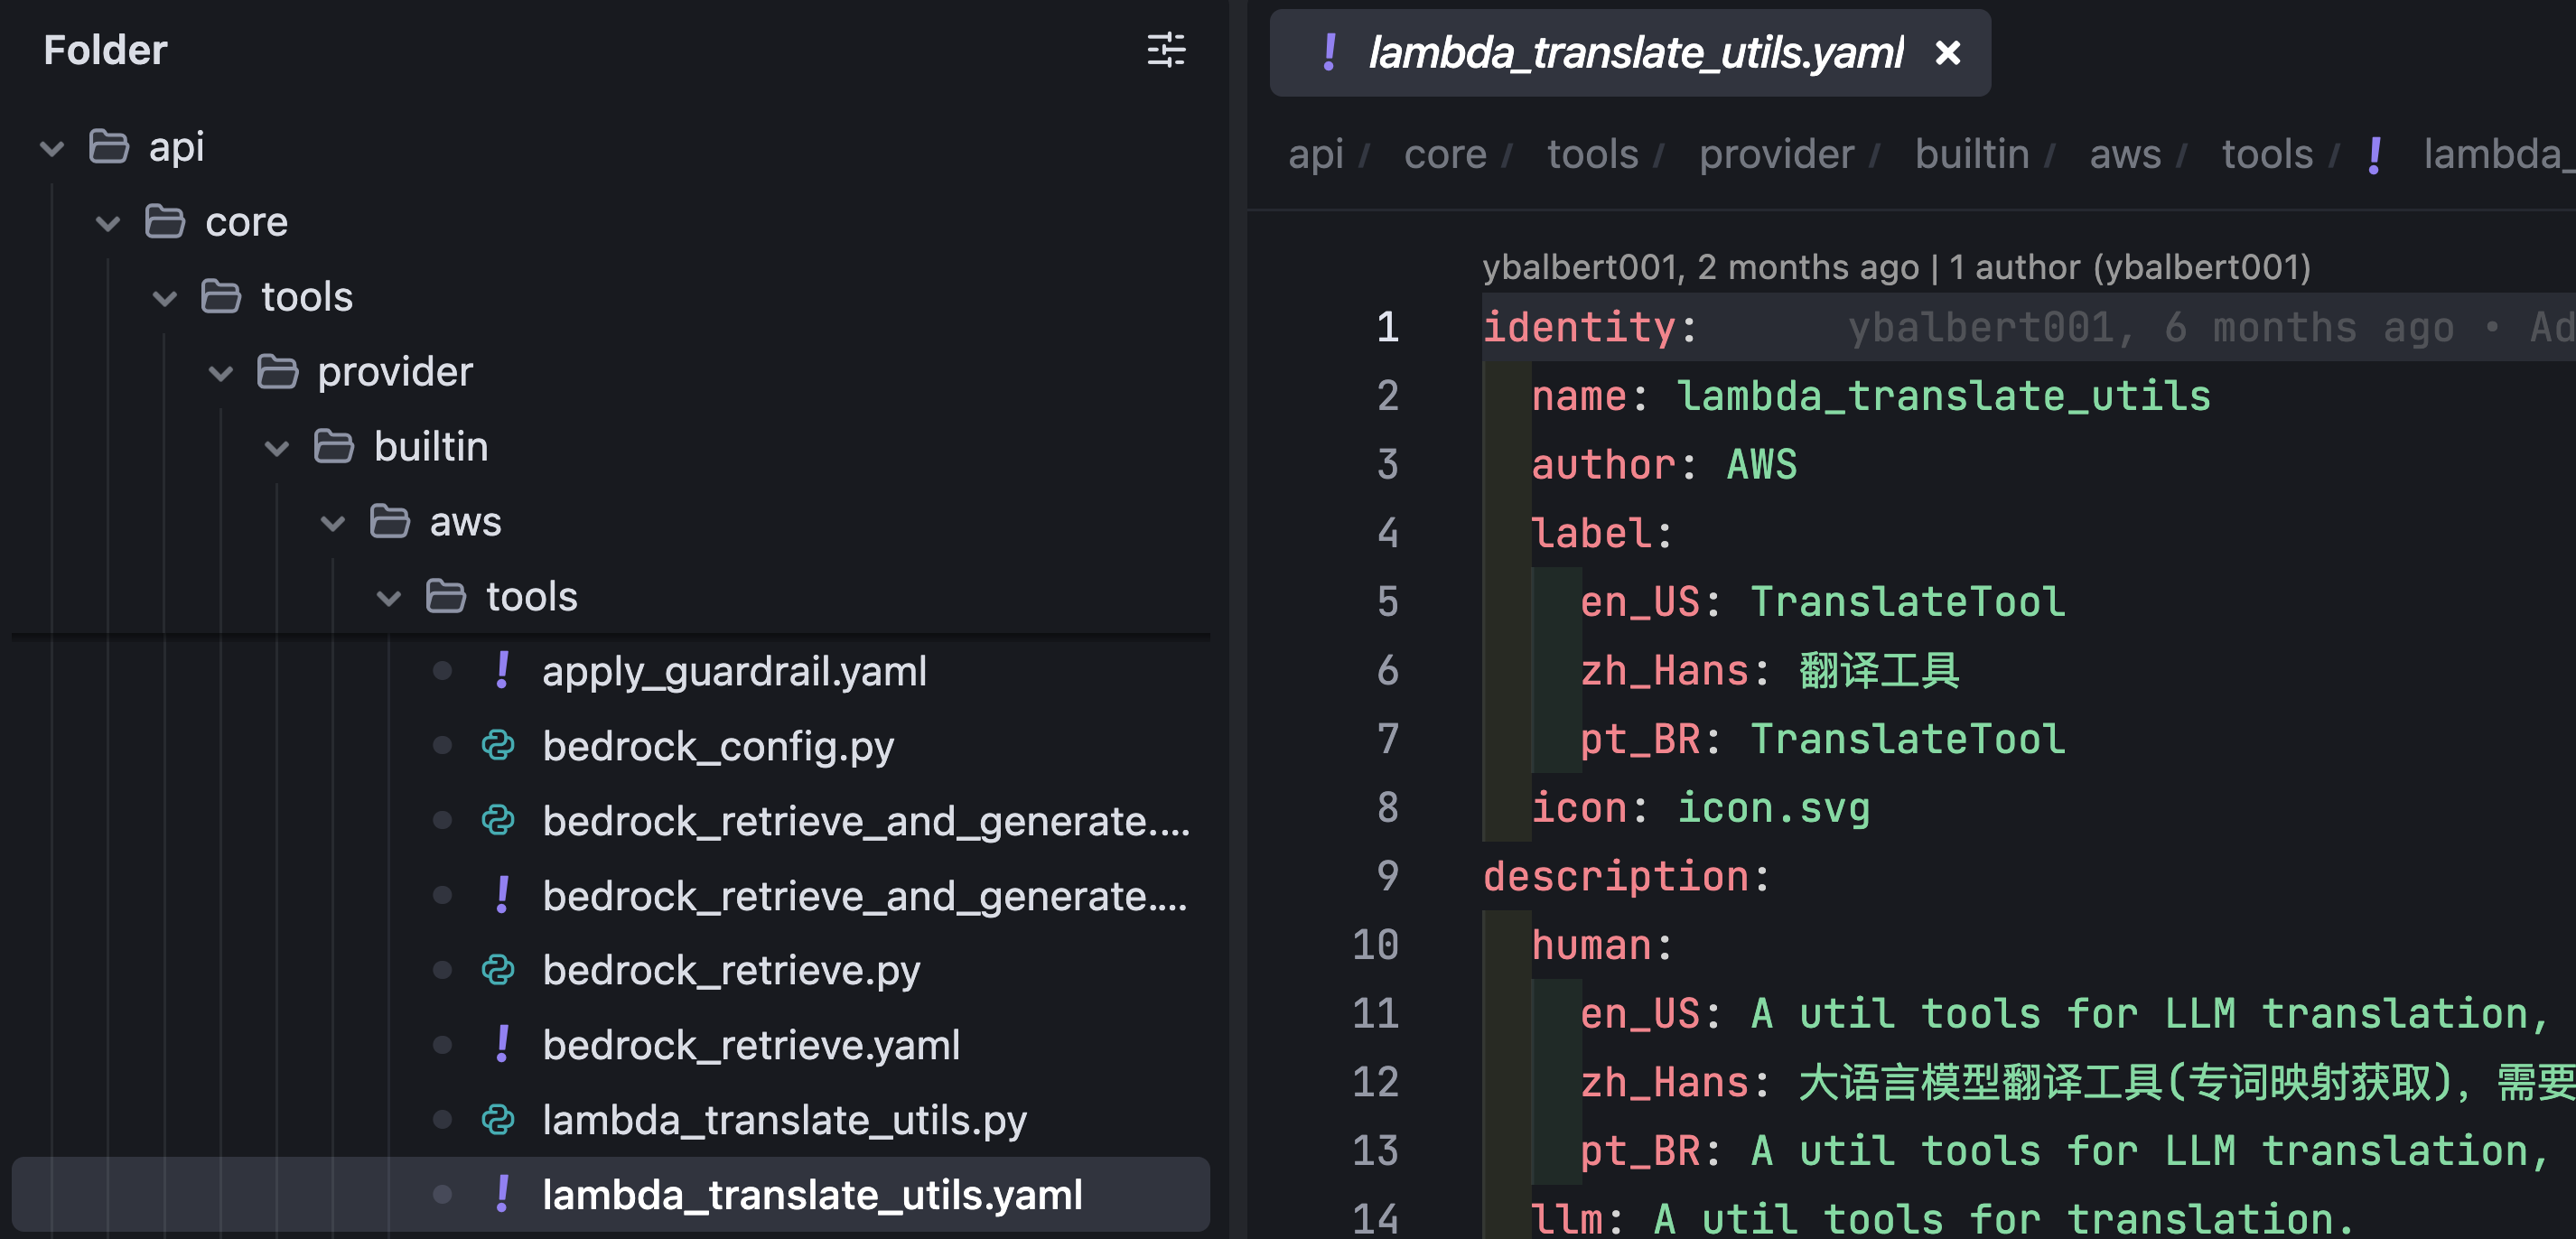Click the YAML icon in the editor tab
Viewport: 2576px width, 1239px height.
tap(1329, 52)
